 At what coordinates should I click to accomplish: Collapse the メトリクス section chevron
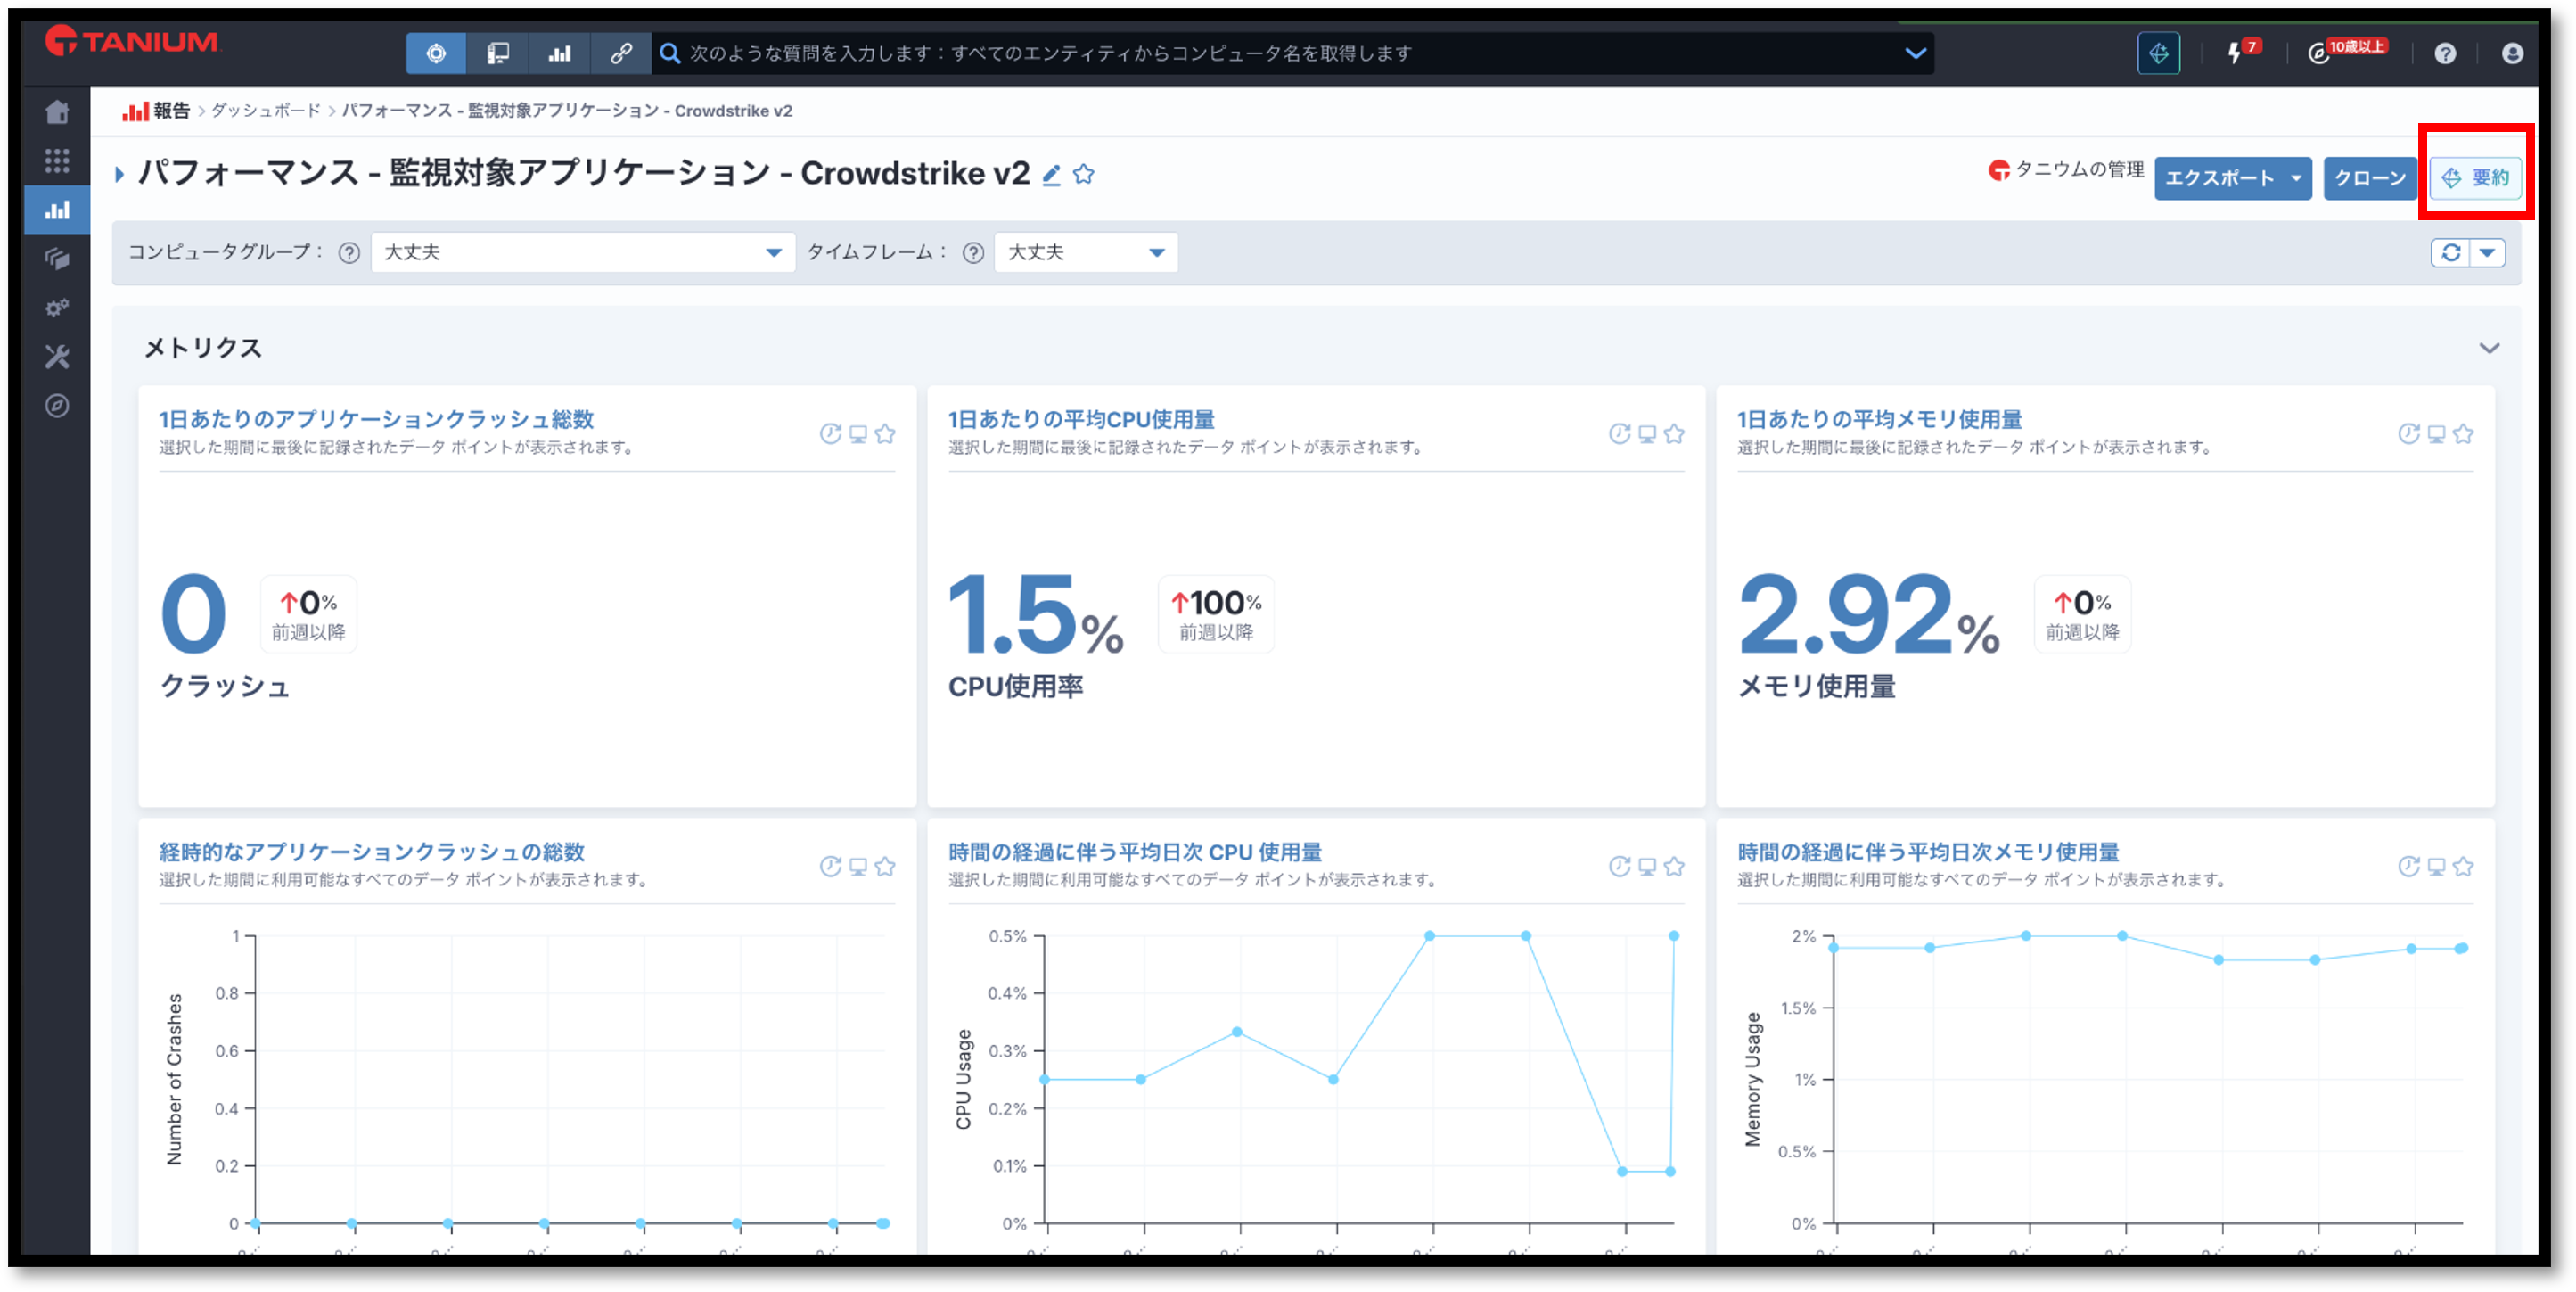(x=2489, y=348)
